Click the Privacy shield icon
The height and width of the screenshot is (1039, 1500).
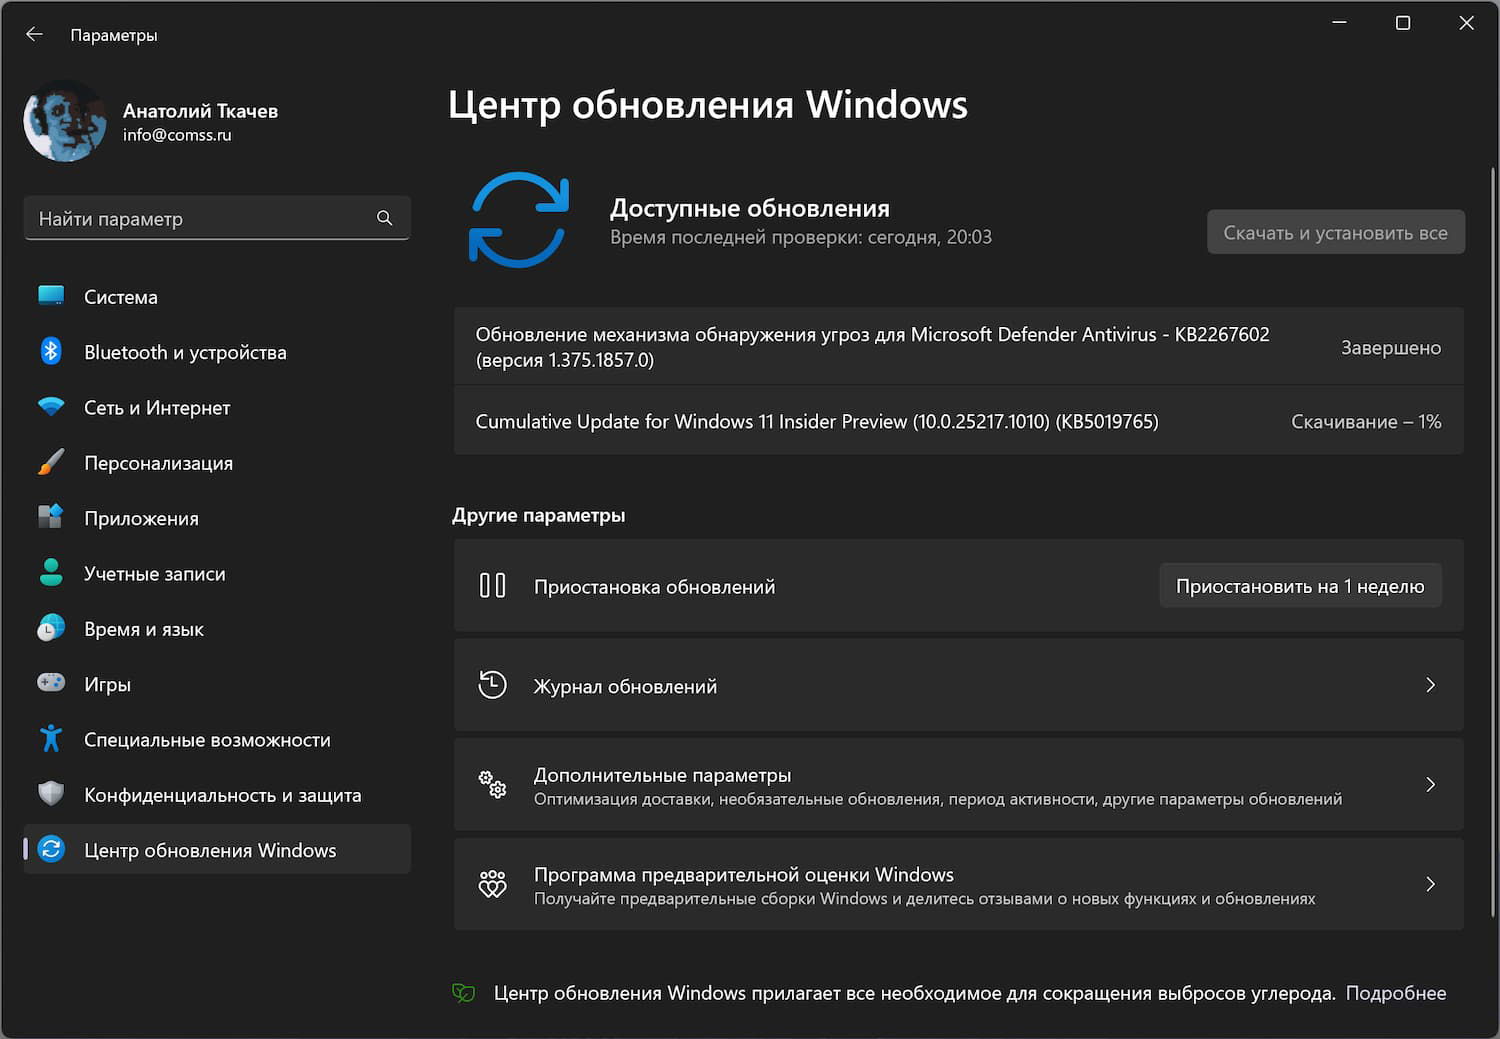pyautogui.click(x=51, y=794)
